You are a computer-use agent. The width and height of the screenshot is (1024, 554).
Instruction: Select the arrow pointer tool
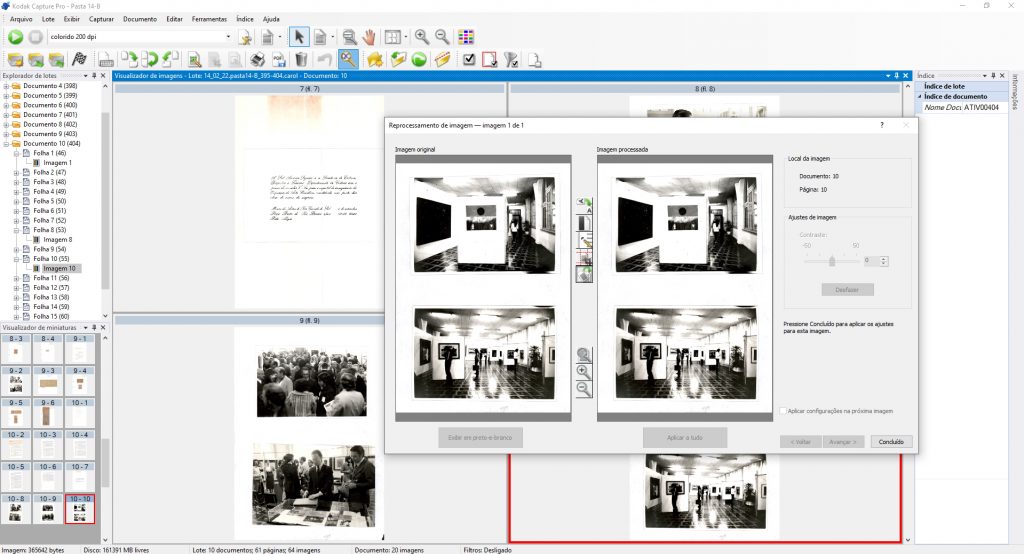299,37
